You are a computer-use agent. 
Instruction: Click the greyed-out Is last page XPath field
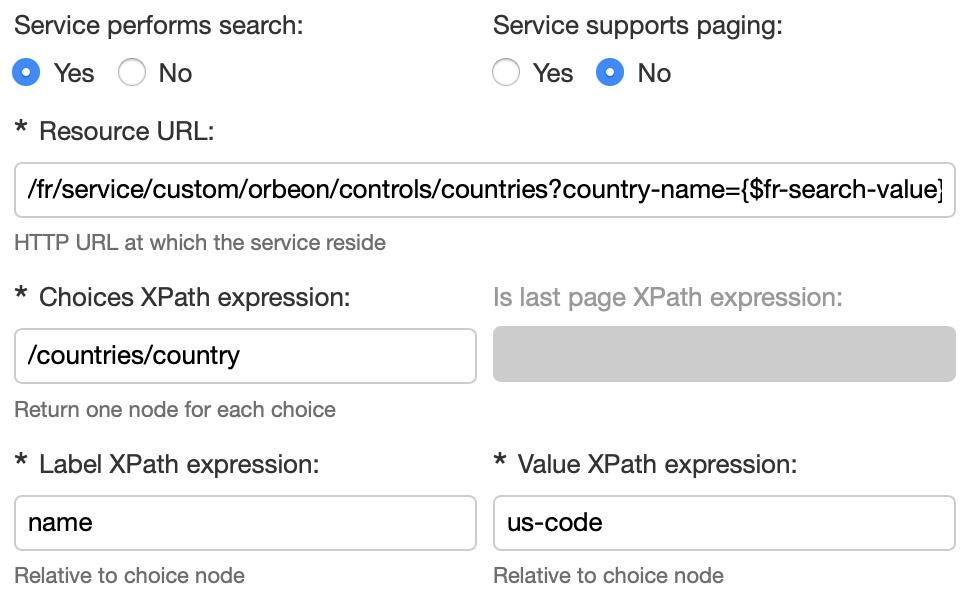click(x=724, y=354)
